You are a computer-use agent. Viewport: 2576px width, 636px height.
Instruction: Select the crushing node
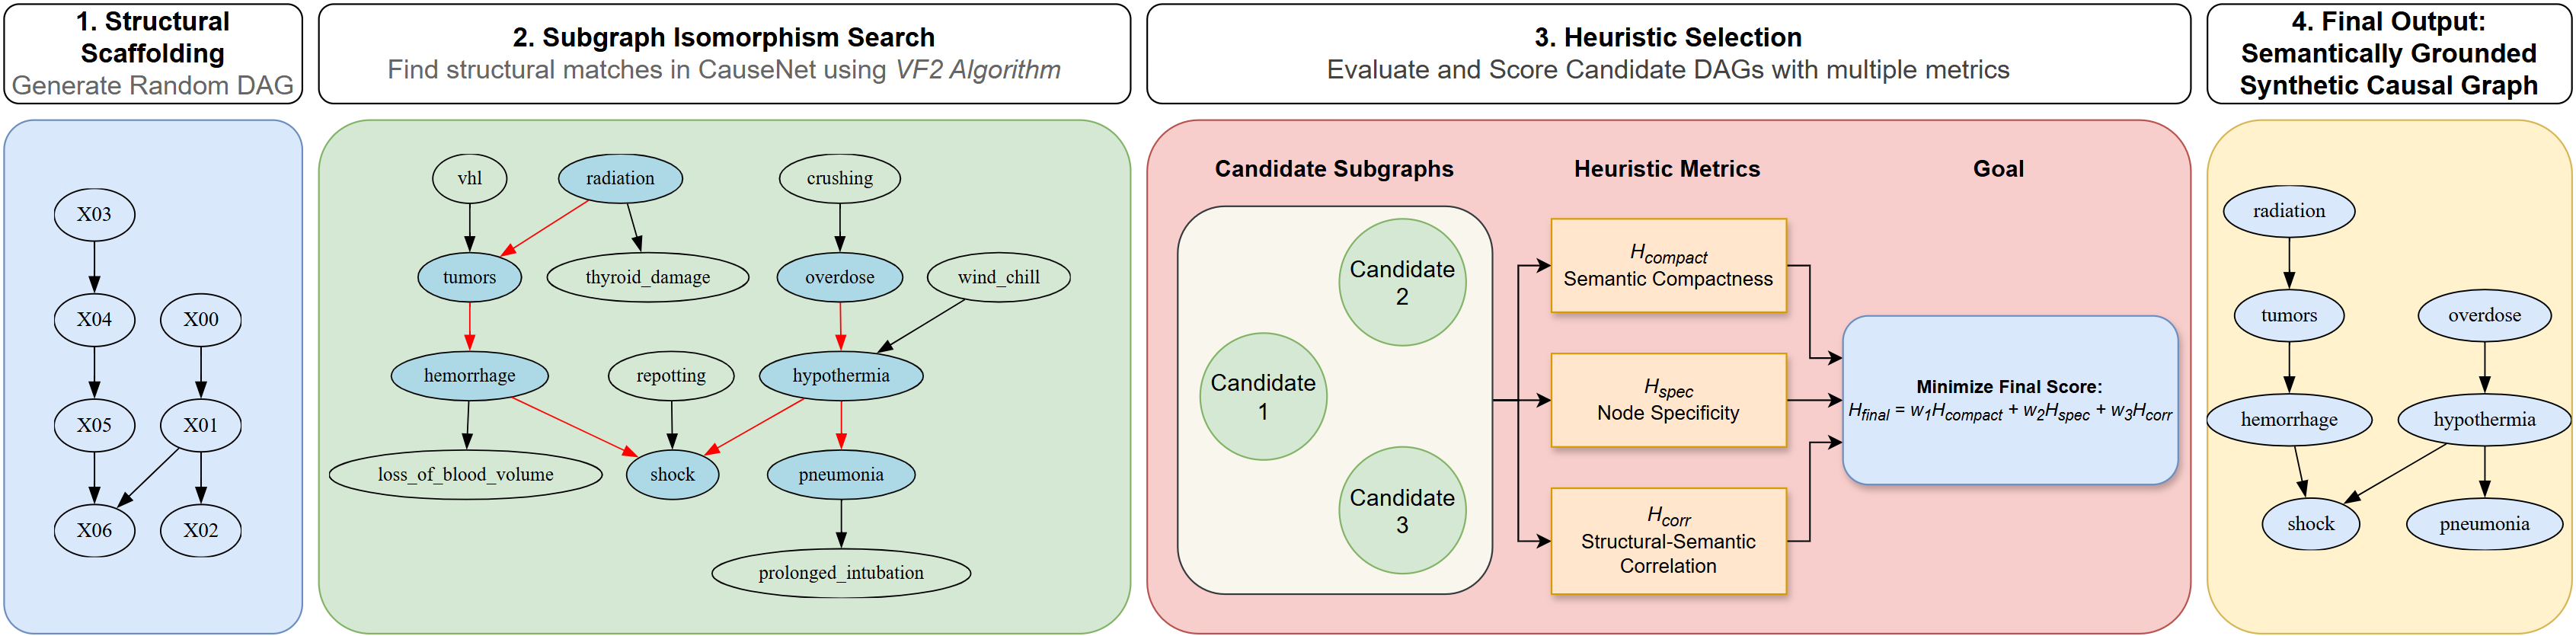(839, 179)
